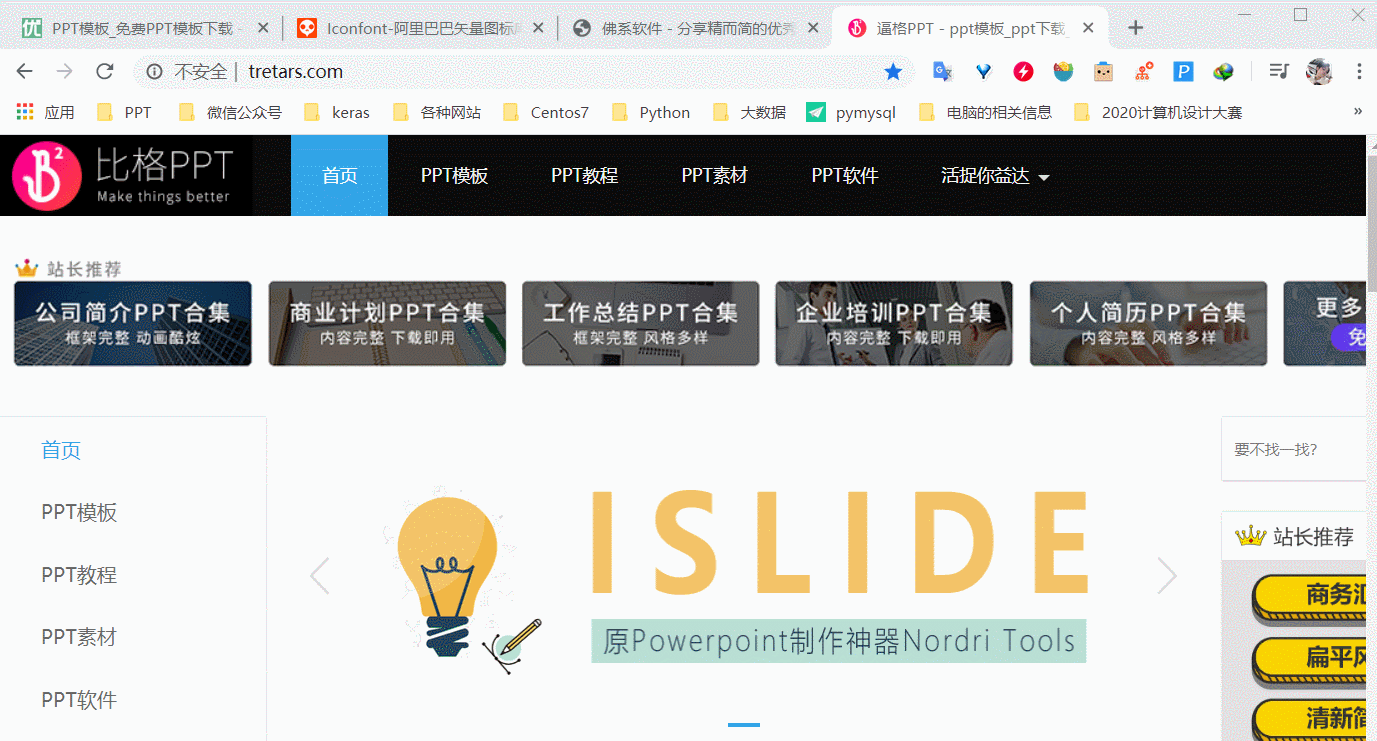
Task: Open PPT素材 in the left sidebar
Action: click(79, 637)
